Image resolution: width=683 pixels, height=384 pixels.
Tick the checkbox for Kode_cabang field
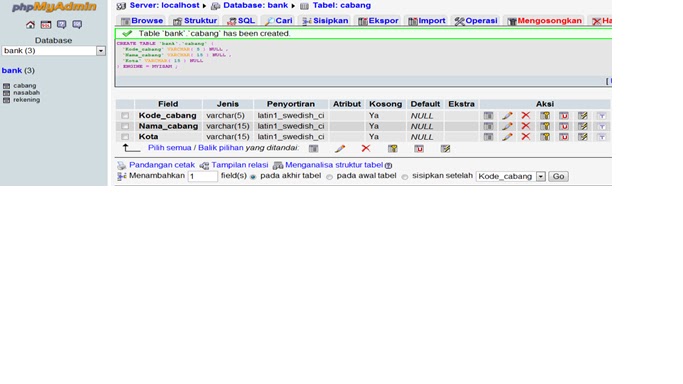coord(125,116)
